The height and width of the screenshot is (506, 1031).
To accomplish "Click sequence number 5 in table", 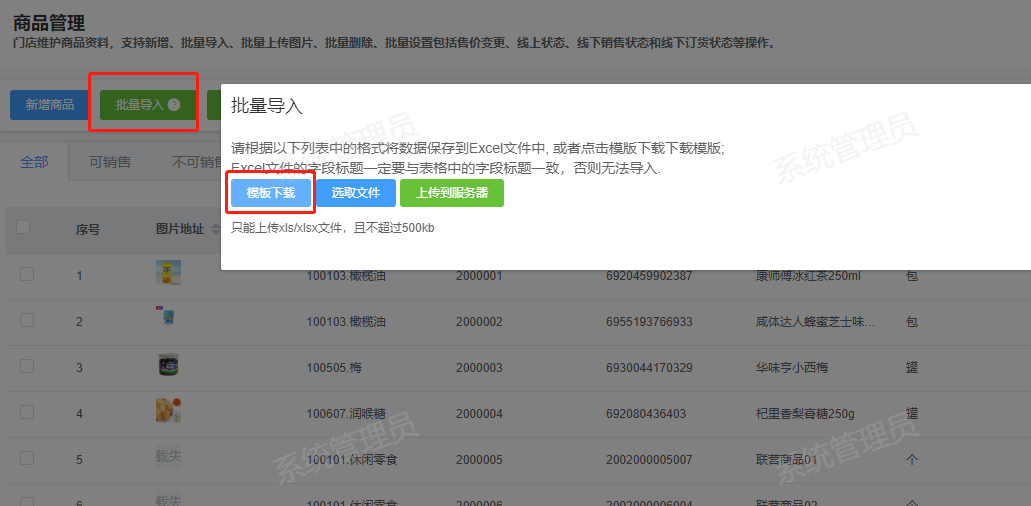I will (80, 459).
